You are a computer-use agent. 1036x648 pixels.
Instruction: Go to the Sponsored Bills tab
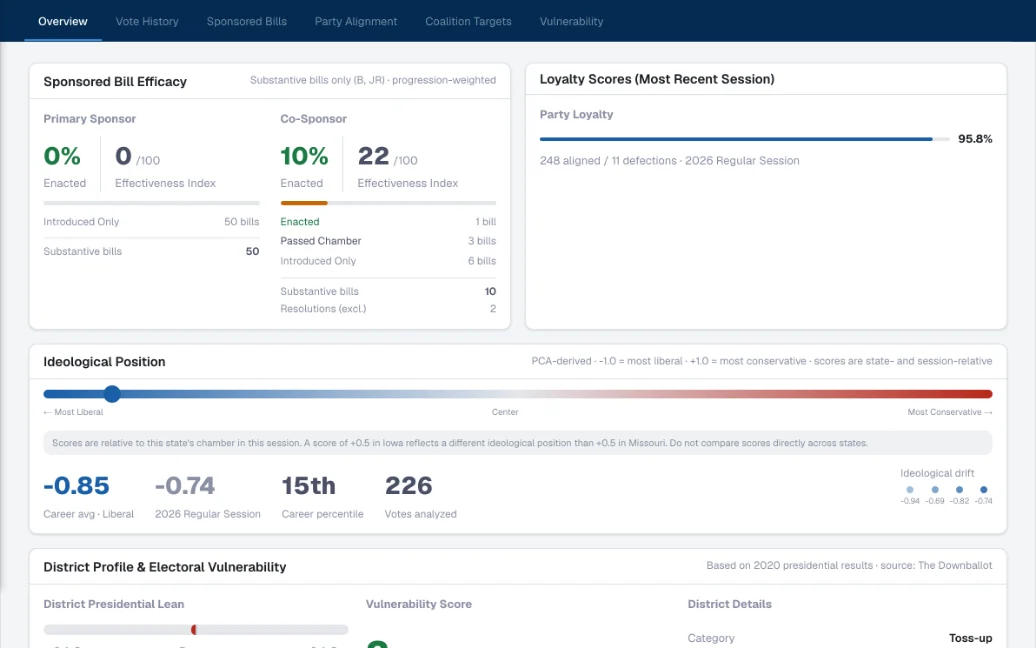coord(246,21)
